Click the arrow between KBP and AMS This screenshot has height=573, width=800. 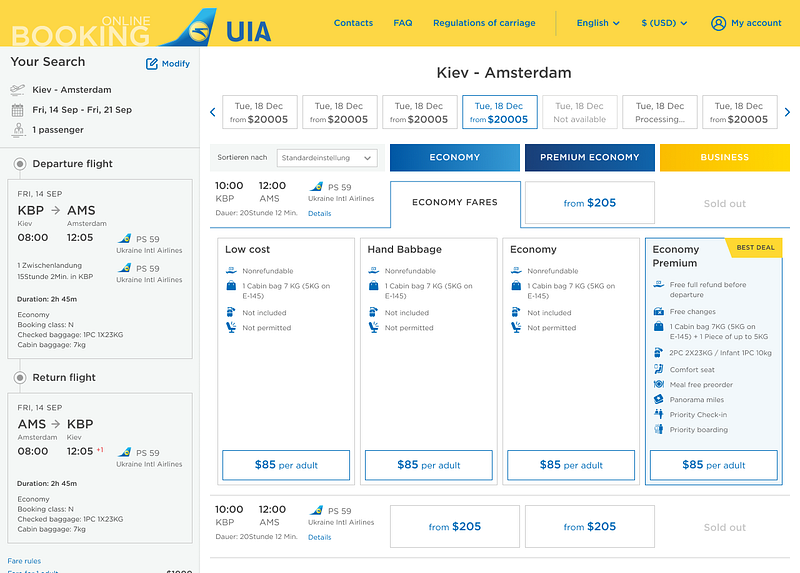56,210
